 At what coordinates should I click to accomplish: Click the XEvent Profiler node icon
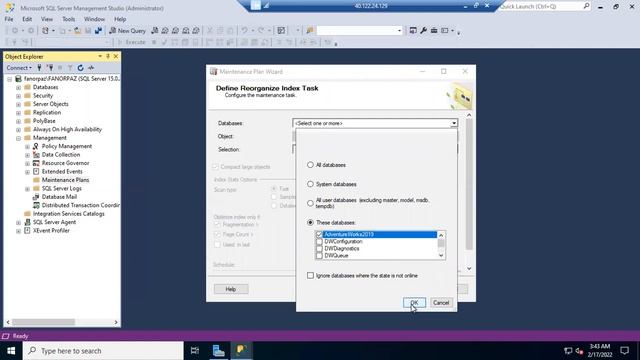click(27, 231)
